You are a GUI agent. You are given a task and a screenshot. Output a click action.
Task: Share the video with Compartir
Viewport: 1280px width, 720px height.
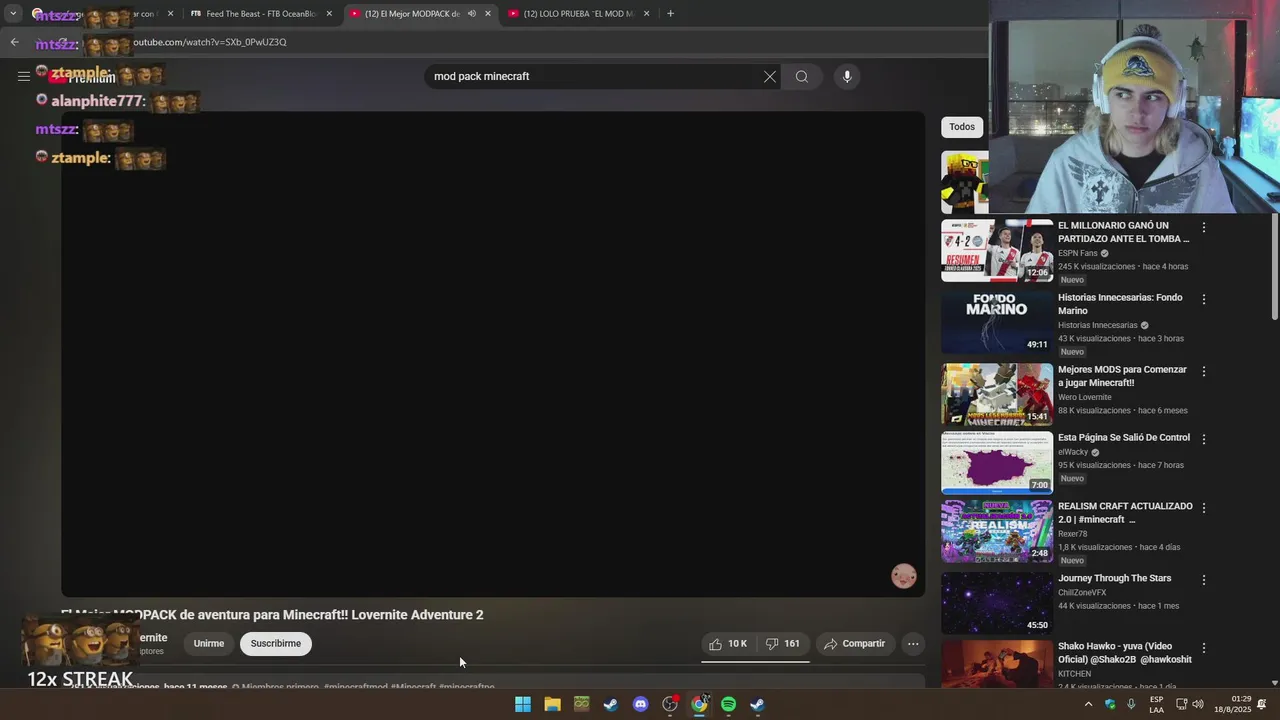click(x=854, y=644)
